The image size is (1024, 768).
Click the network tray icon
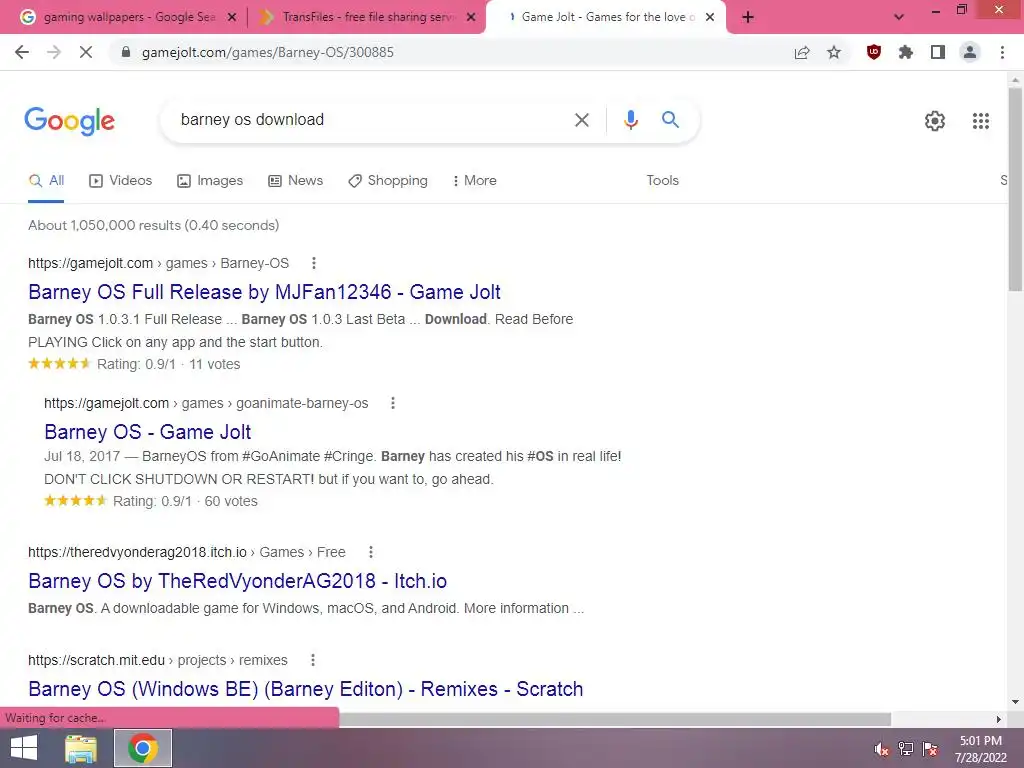click(x=906, y=749)
